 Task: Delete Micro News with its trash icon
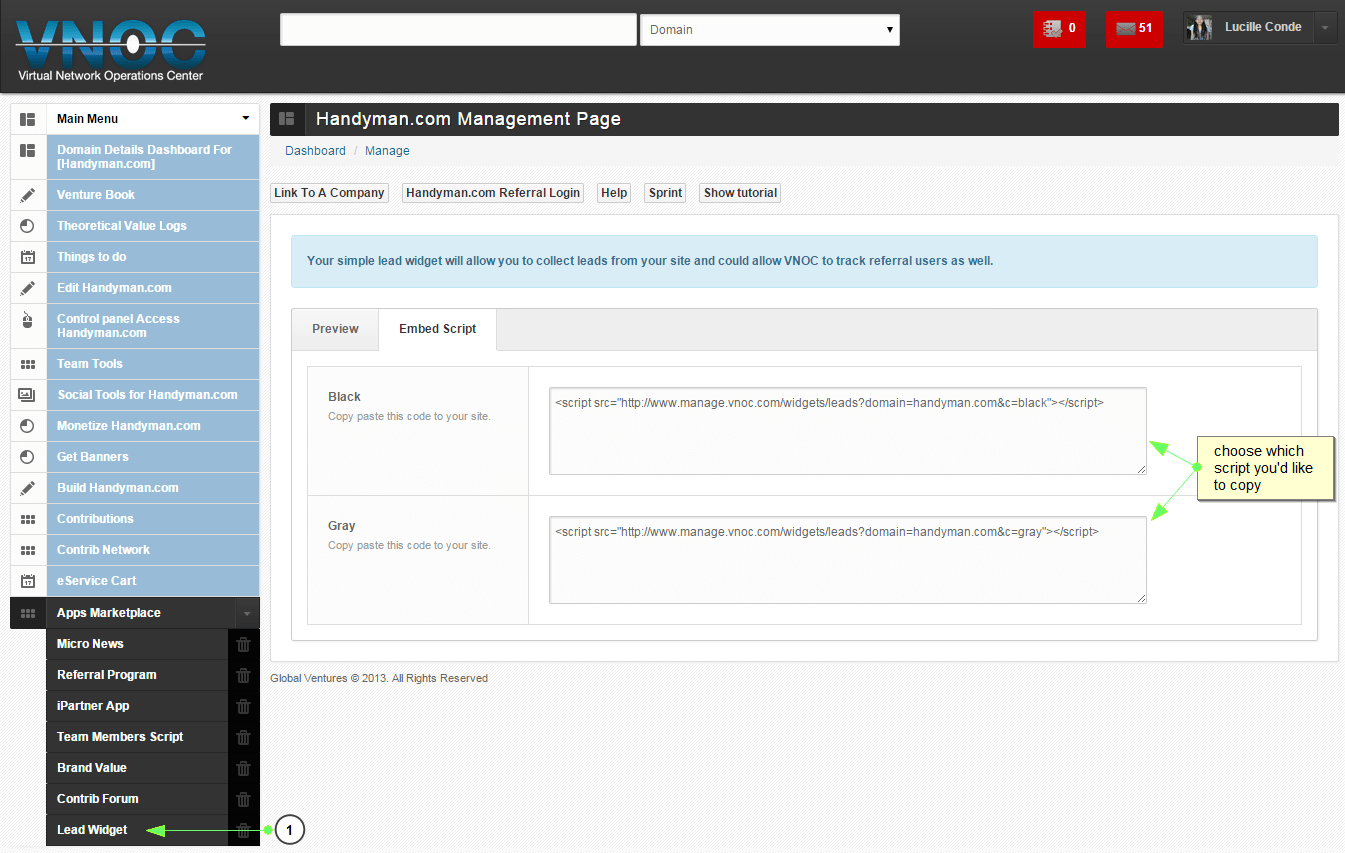click(x=243, y=645)
